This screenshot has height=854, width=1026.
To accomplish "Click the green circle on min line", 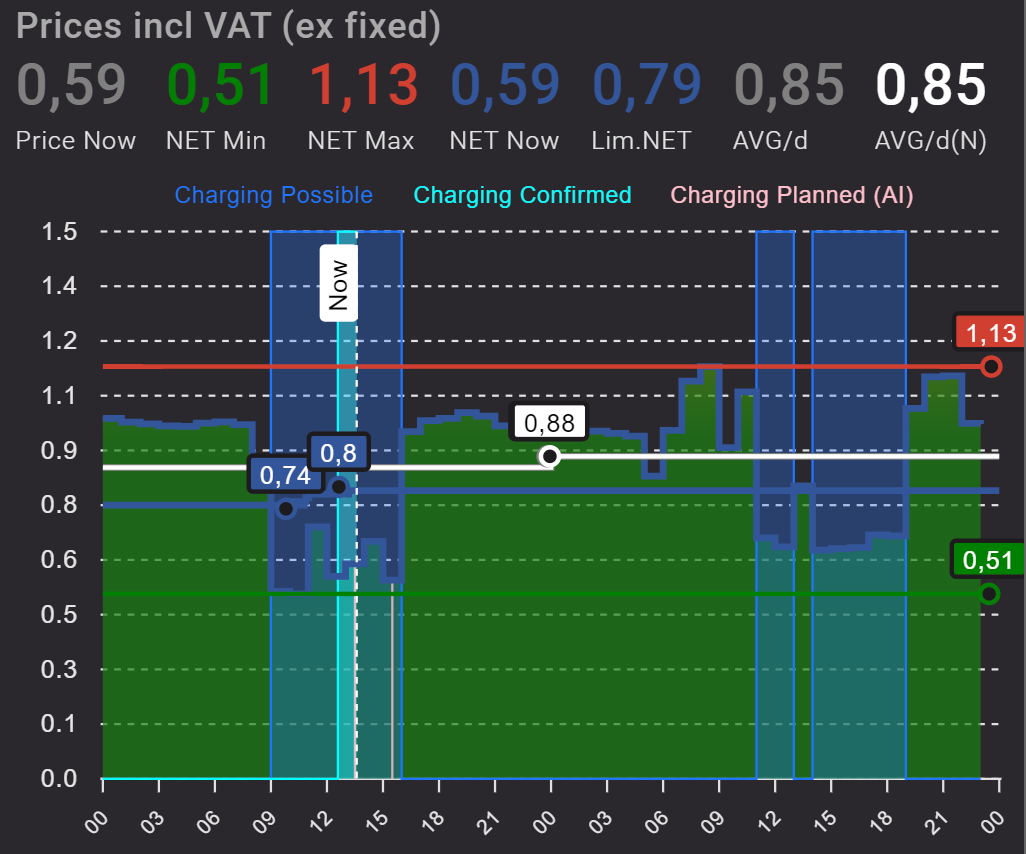I will (990, 594).
